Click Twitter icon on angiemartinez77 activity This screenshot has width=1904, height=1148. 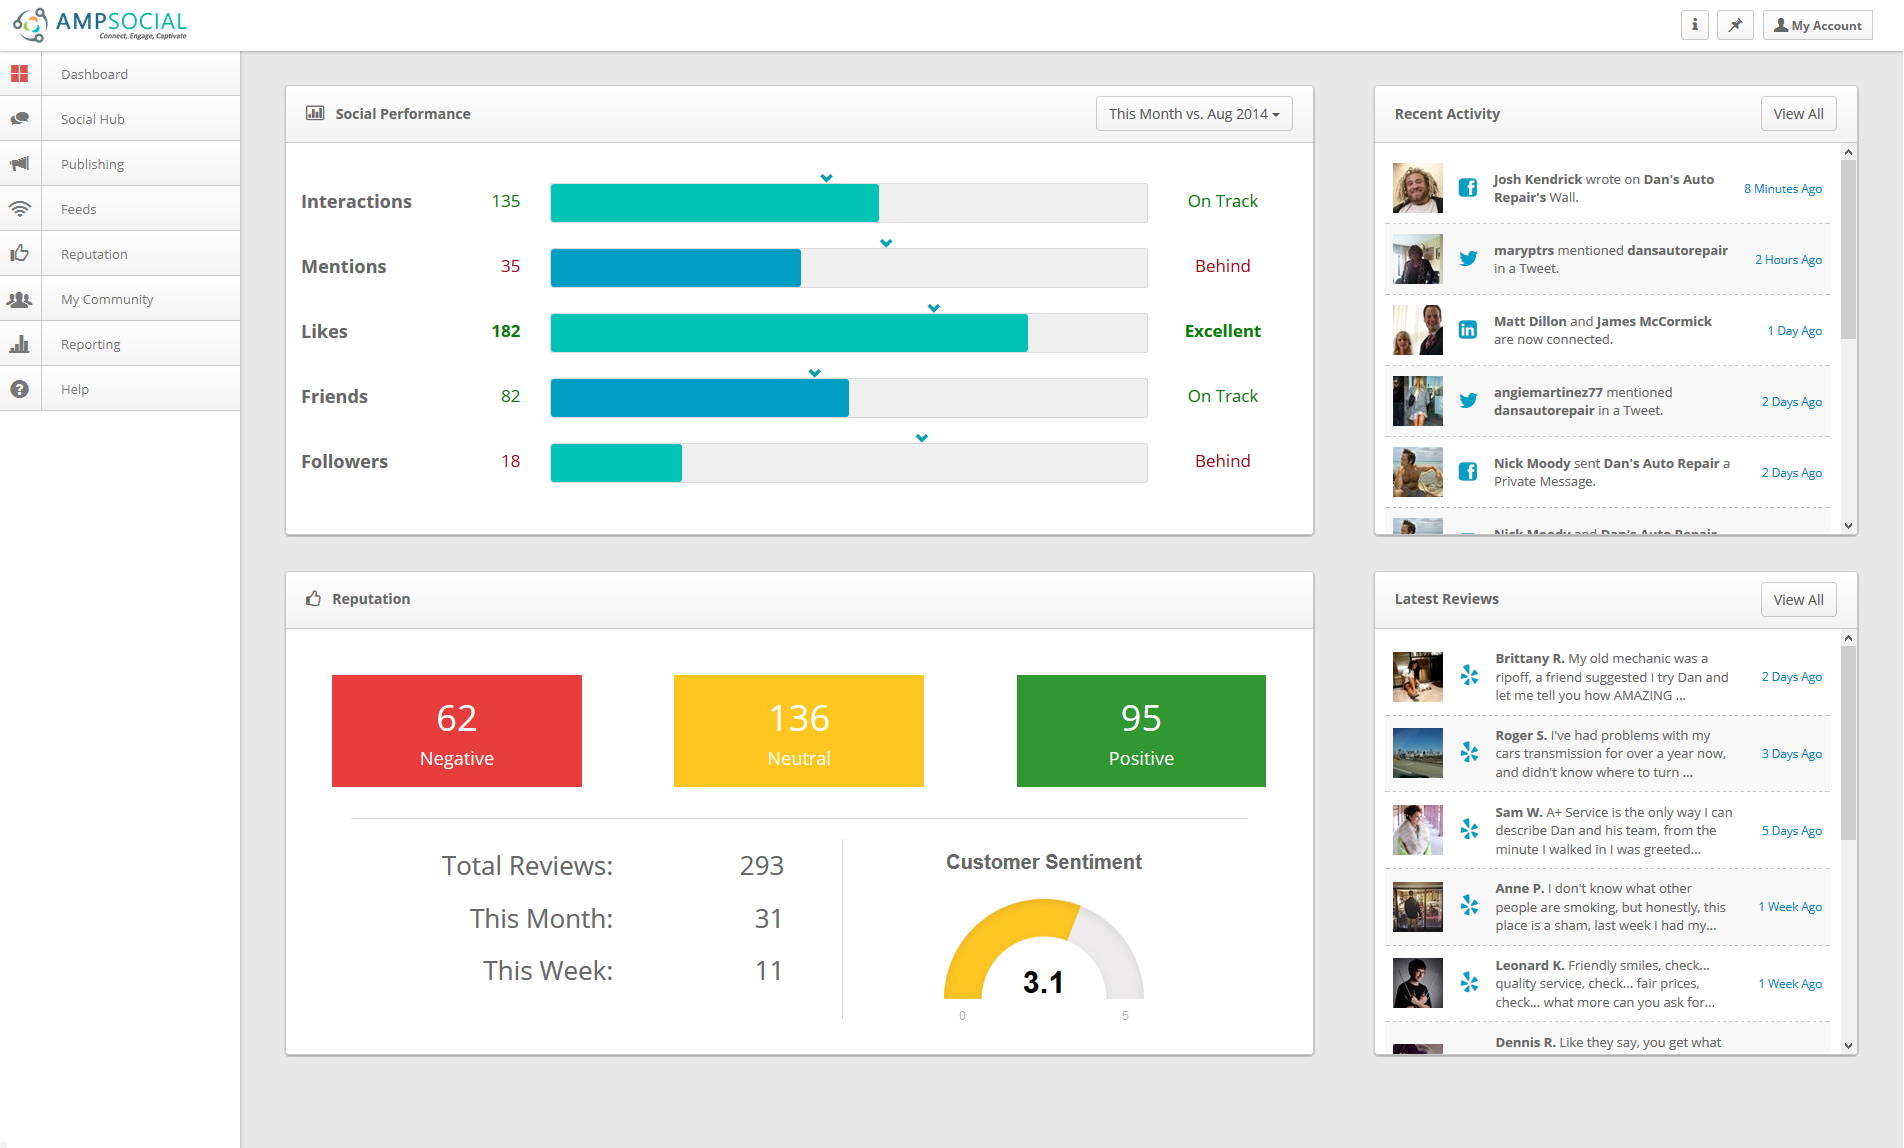[1468, 400]
